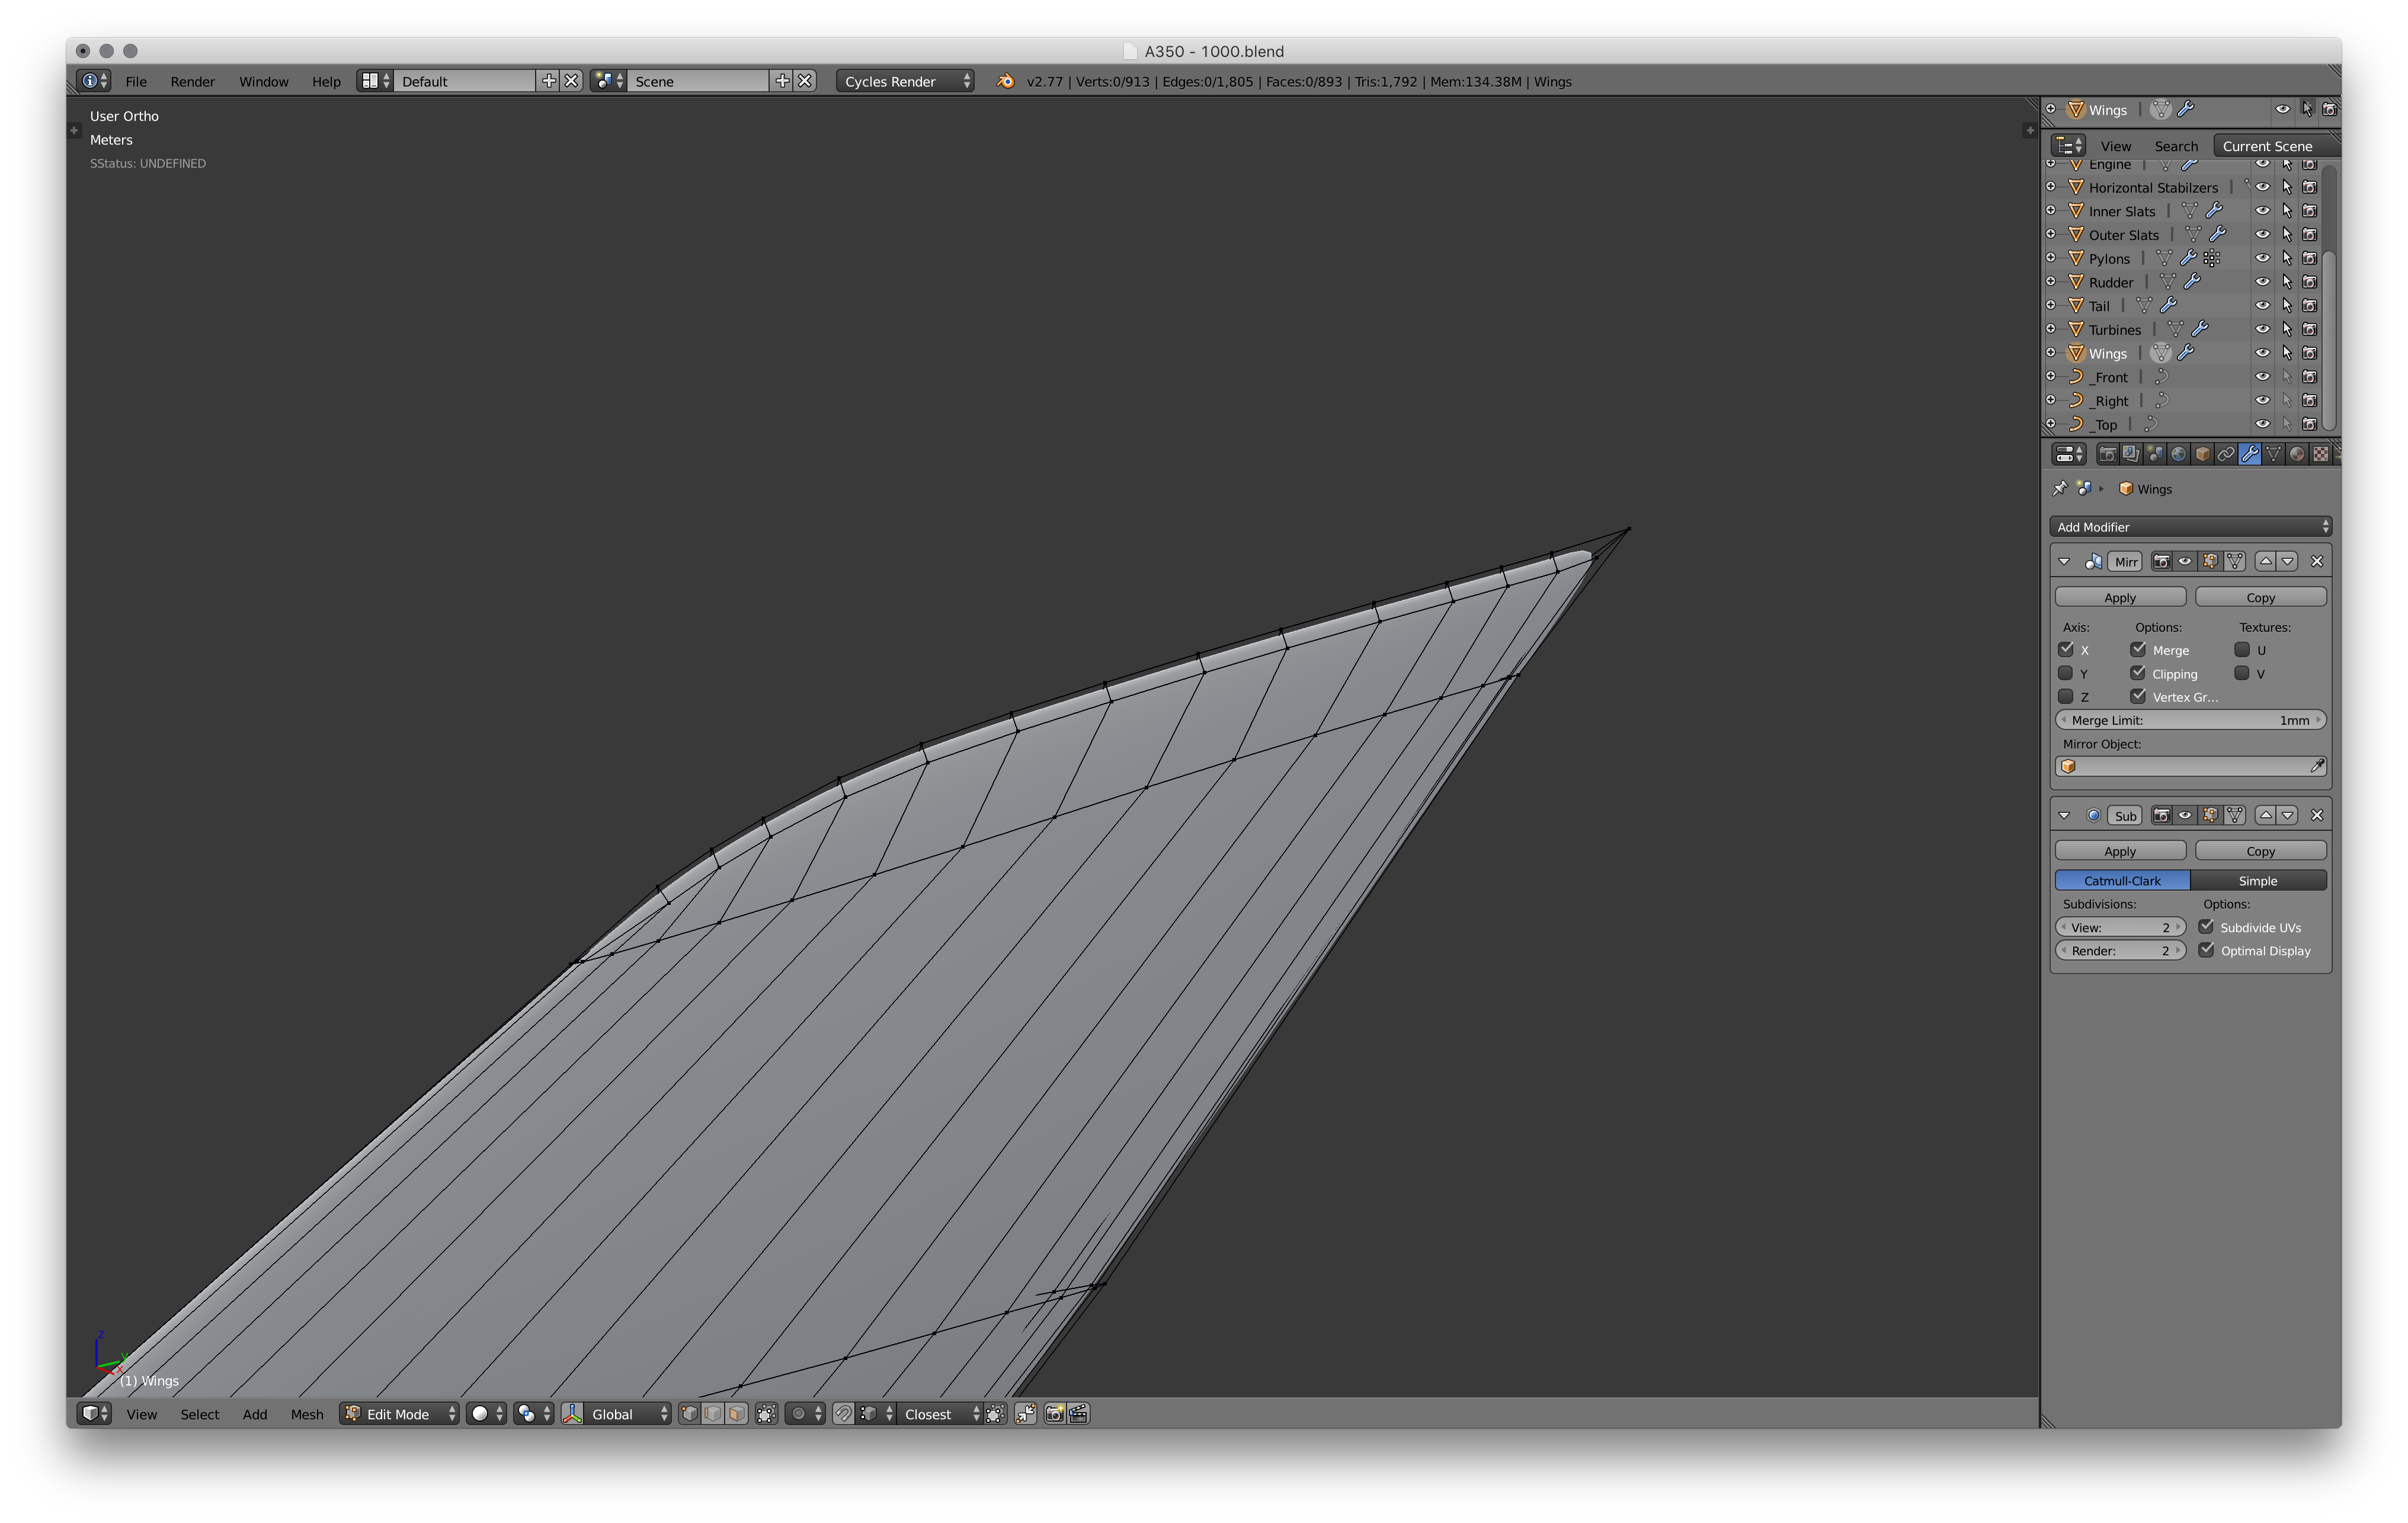
Task: Toggle the Merge option checkbox
Action: (x=2138, y=649)
